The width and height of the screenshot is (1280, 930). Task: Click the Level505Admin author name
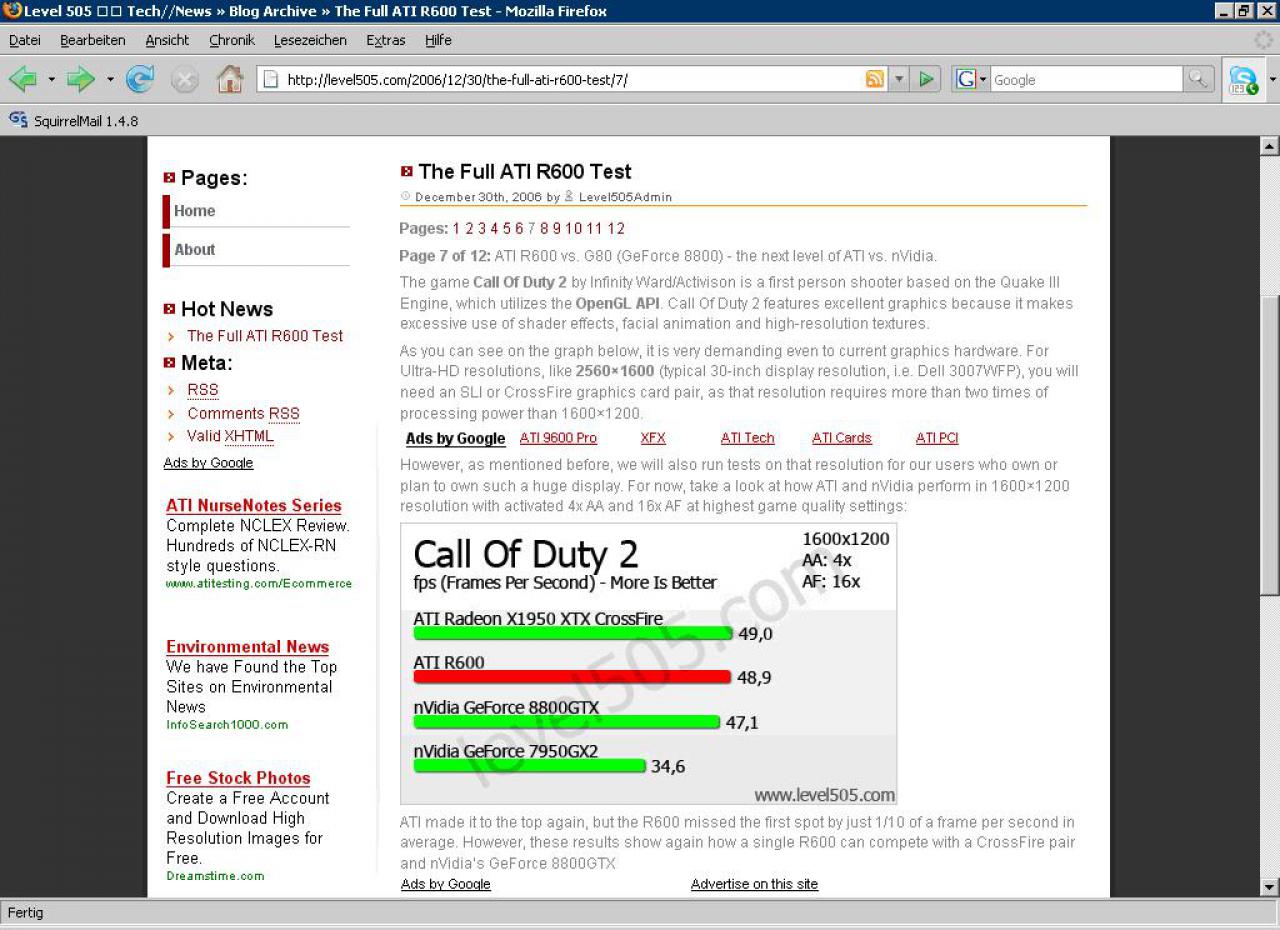[x=625, y=197]
